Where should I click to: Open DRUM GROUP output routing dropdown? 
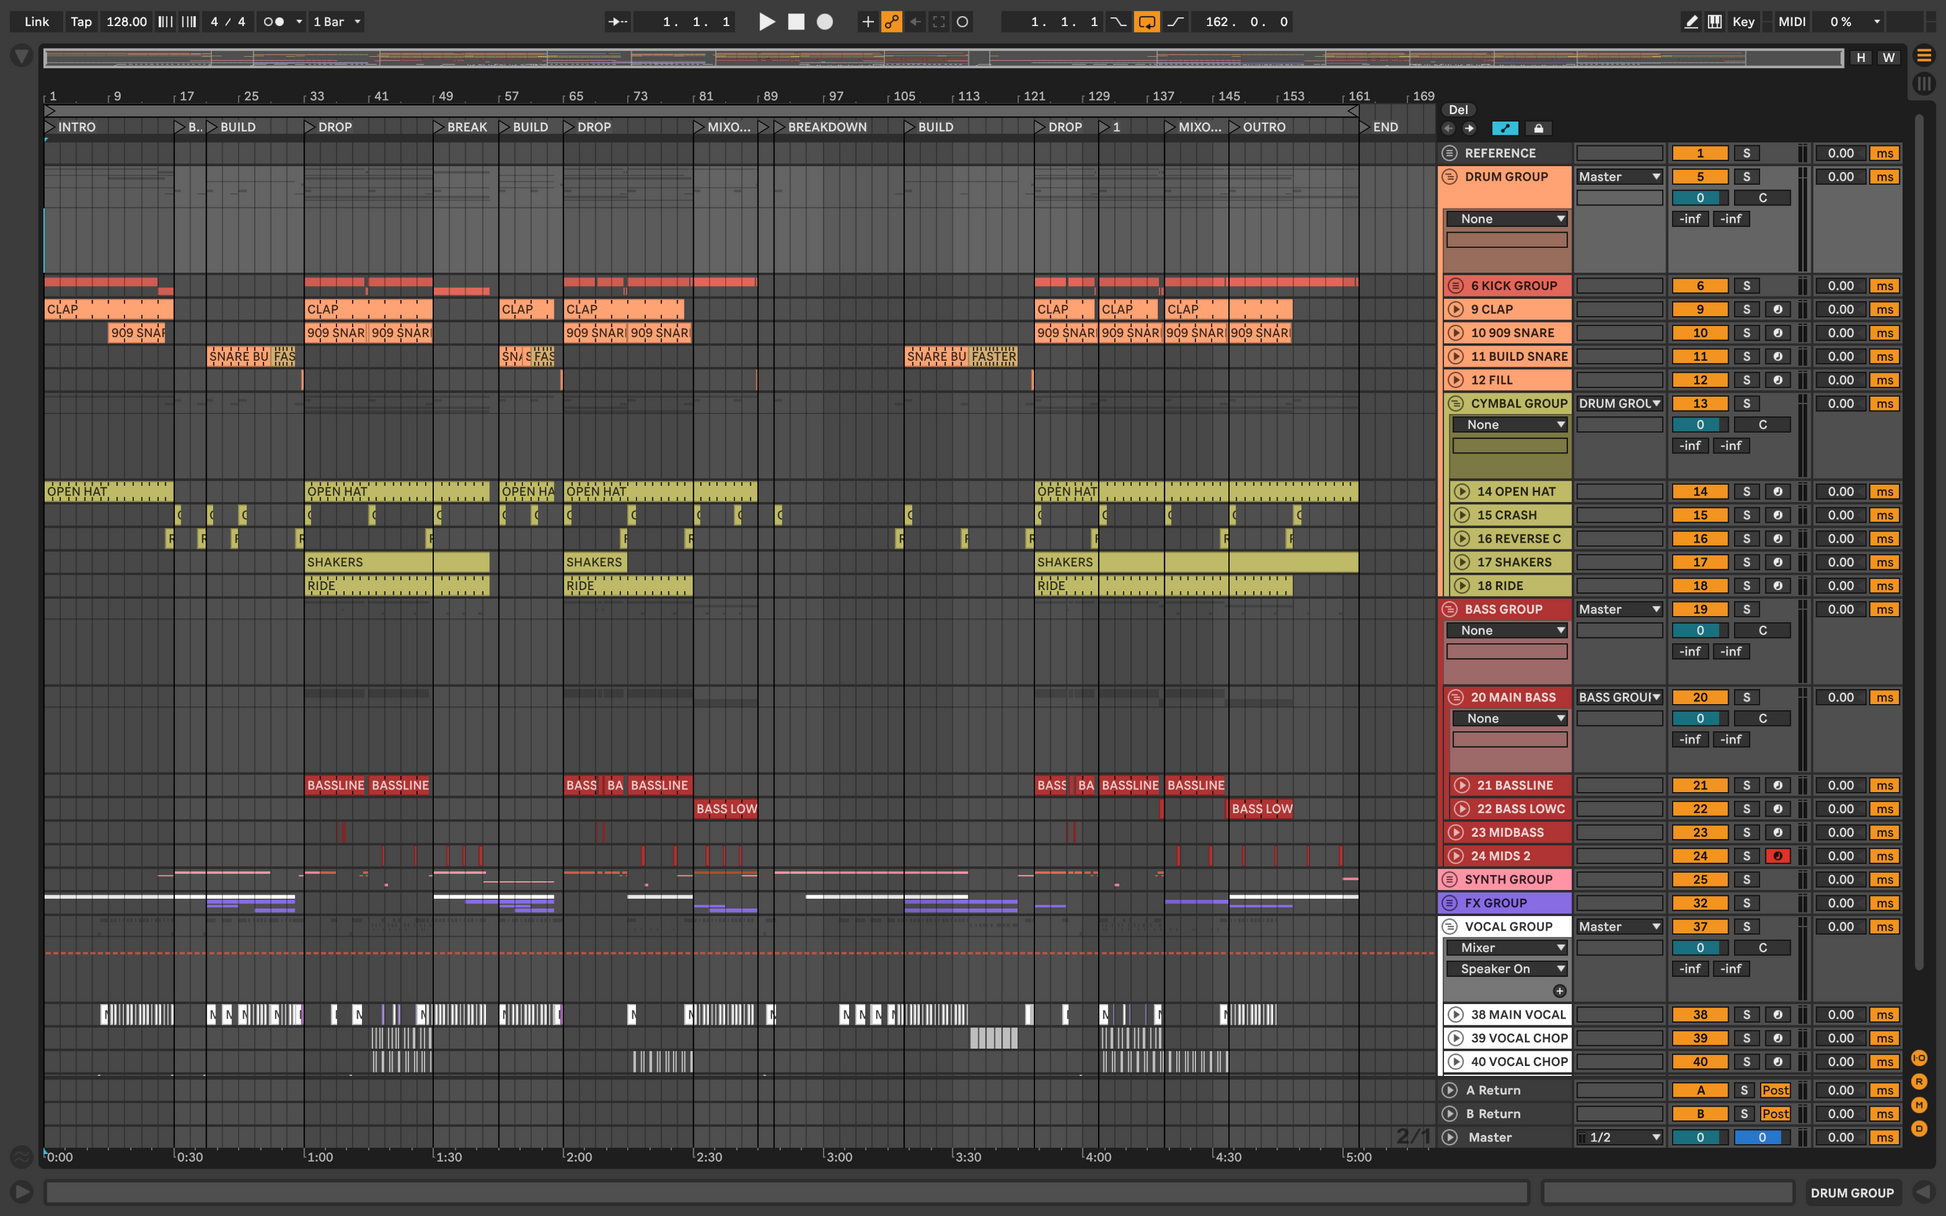(1619, 176)
